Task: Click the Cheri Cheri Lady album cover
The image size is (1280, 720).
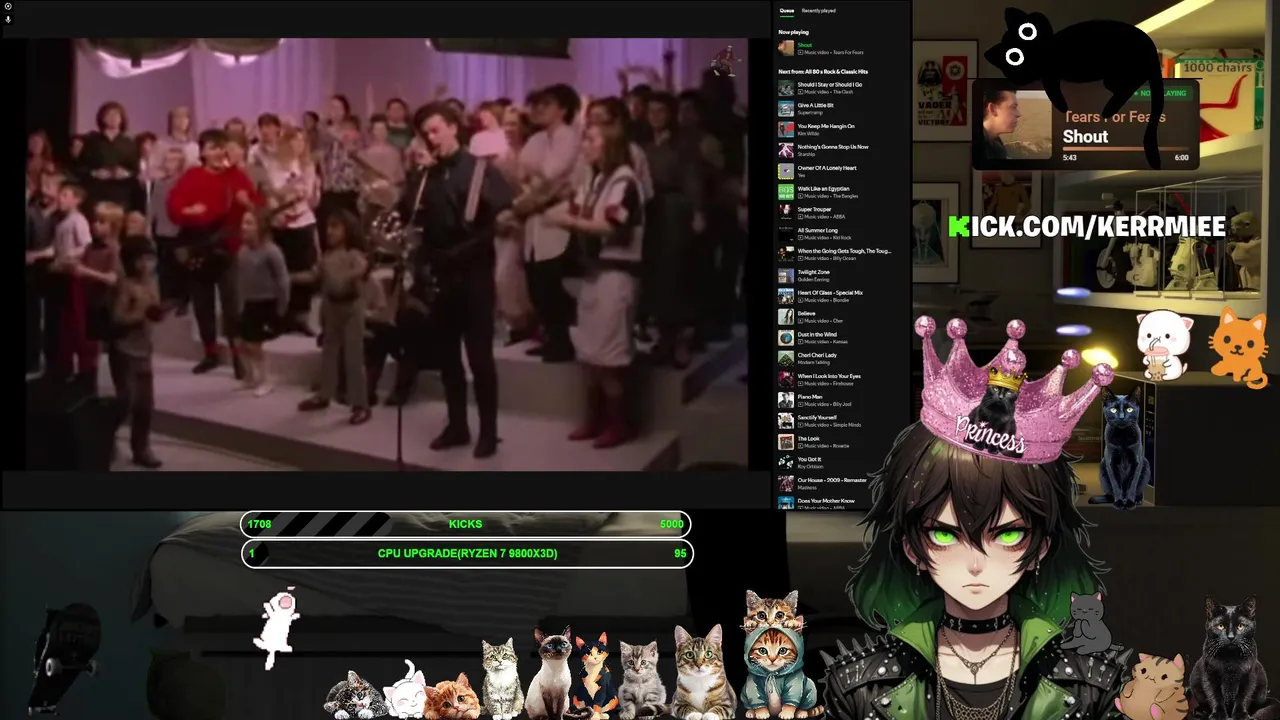Action: (786, 359)
